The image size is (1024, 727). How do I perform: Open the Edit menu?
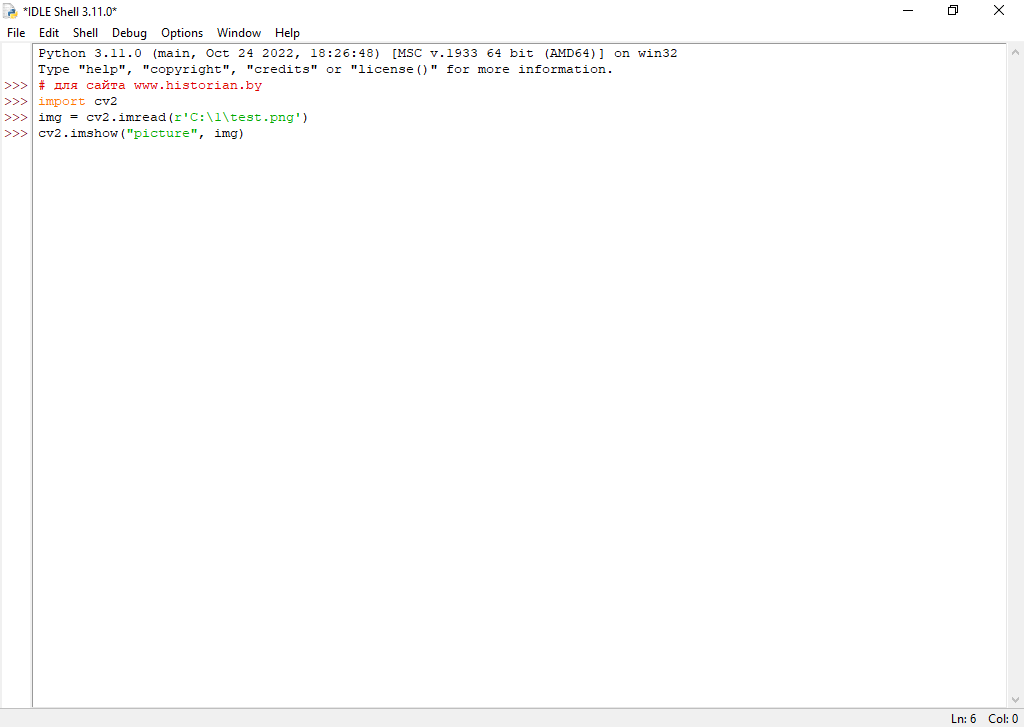pos(49,33)
